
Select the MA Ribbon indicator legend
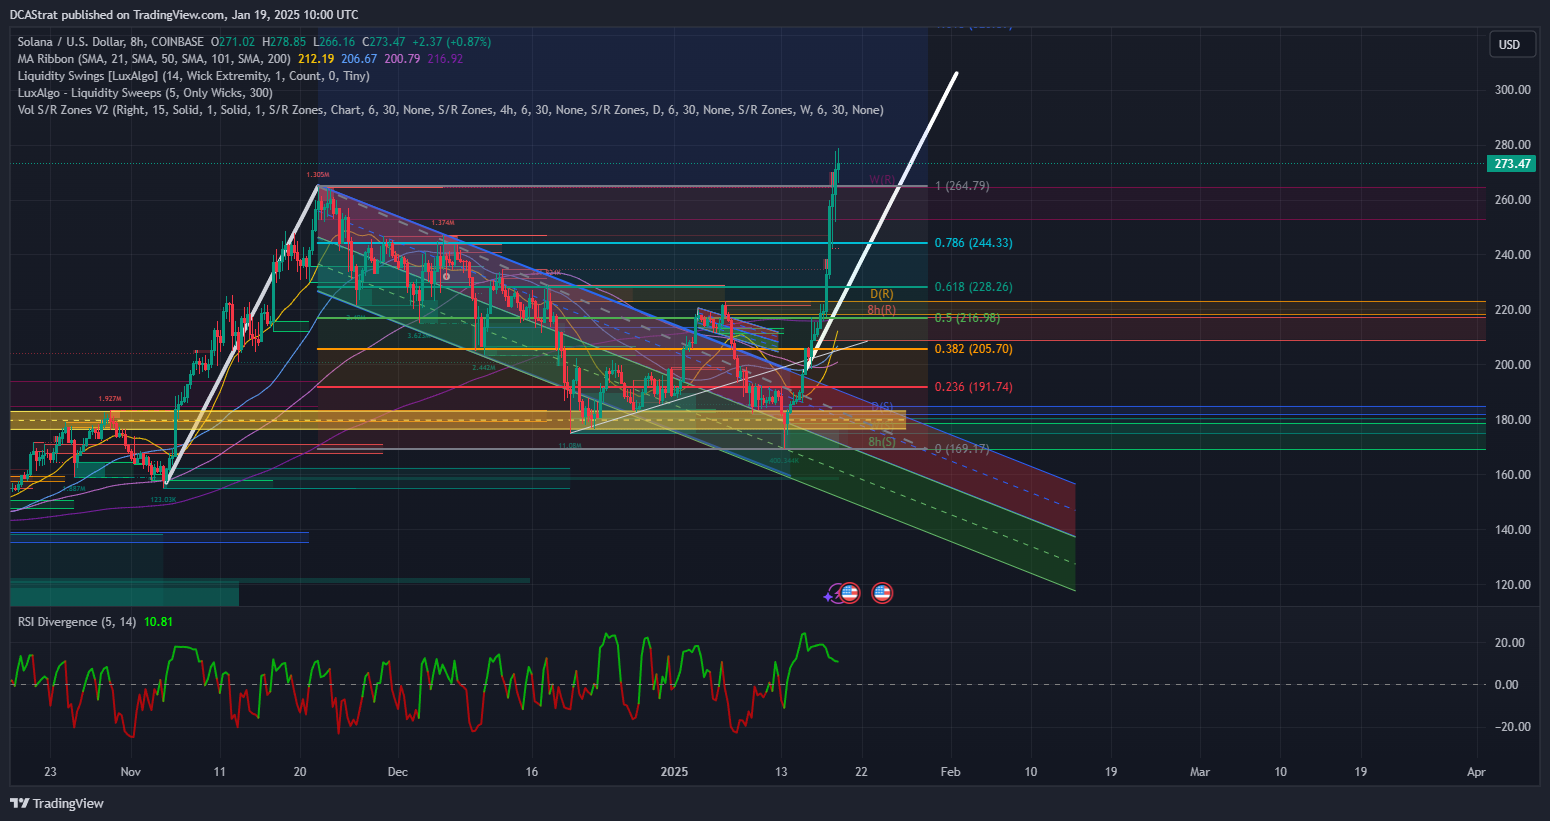point(154,59)
